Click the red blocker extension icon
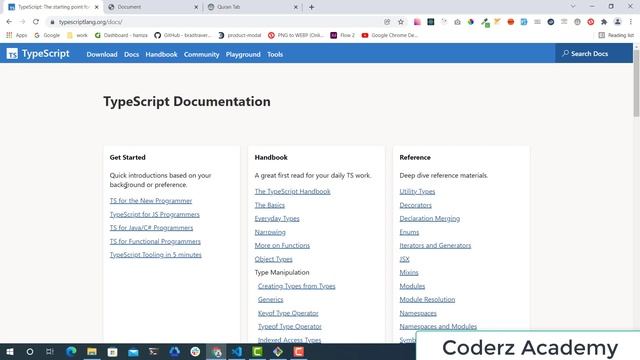Viewport: 640px width, 360px height. pyautogui.click(x=591, y=22)
